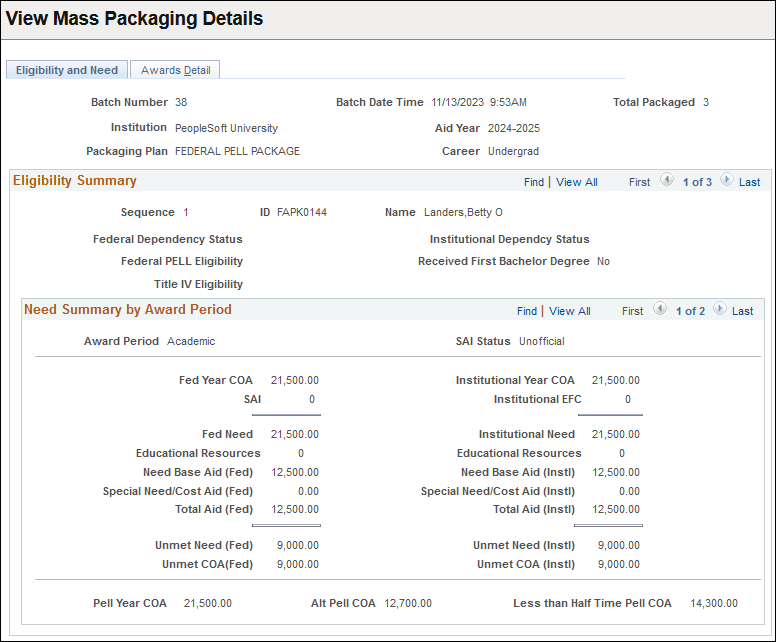Click the Sequence value 1
The image size is (776, 642).
[x=186, y=212]
